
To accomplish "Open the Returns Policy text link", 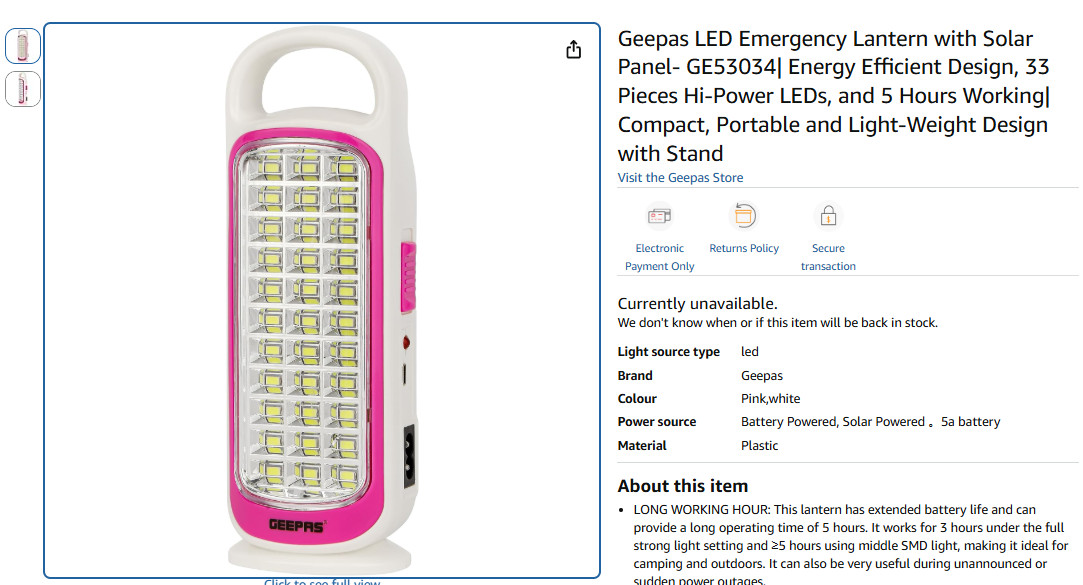I will [744, 248].
